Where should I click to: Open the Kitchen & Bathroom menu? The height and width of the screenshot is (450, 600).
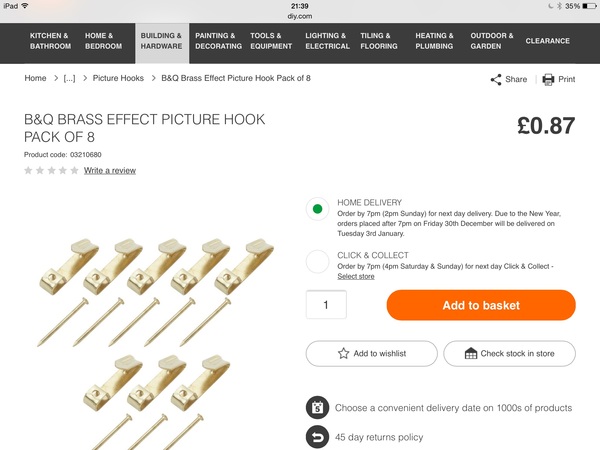pyautogui.click(x=50, y=41)
